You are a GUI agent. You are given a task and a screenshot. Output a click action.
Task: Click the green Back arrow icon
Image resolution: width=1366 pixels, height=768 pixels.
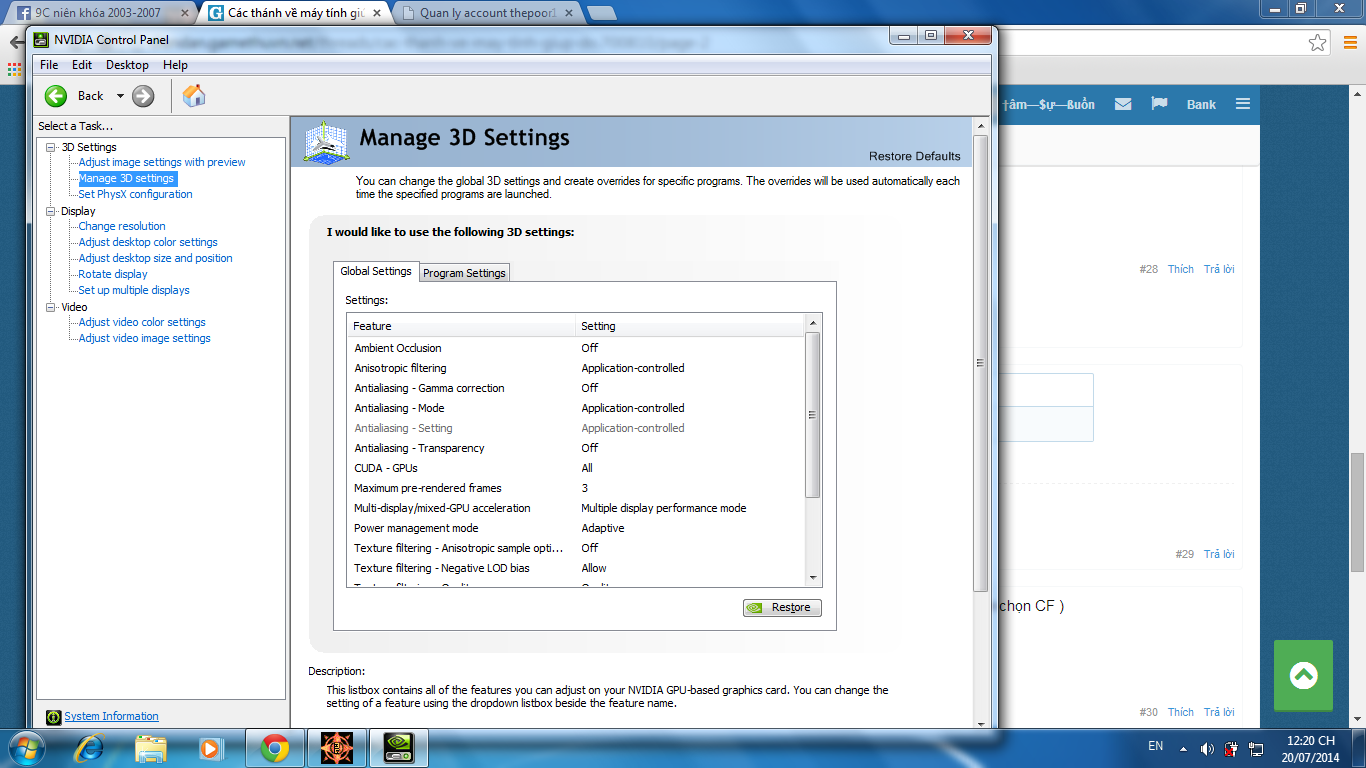pyautogui.click(x=56, y=96)
